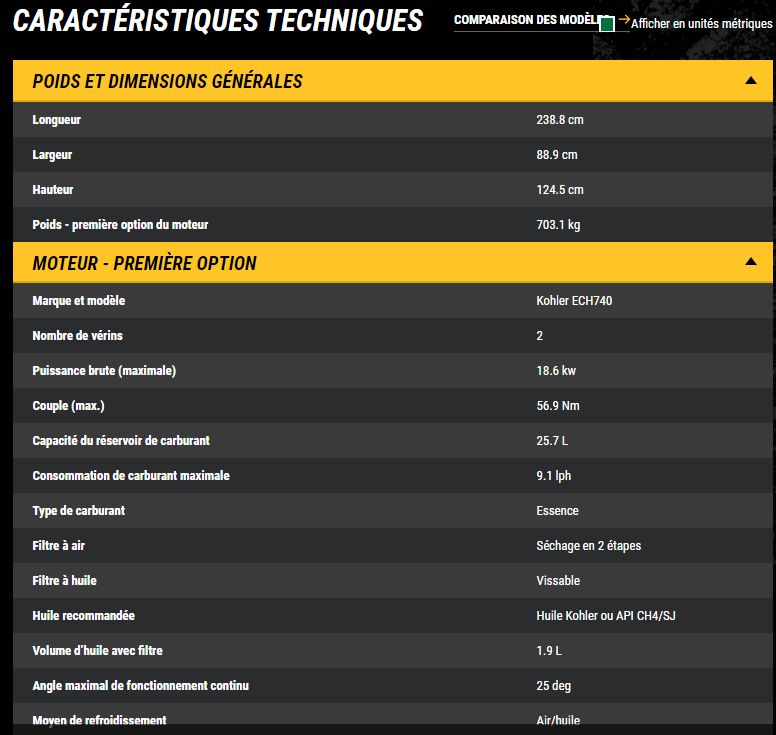The height and width of the screenshot is (735, 776).
Task: Click the Hauteur value 124.5 cm
Action: click(560, 190)
